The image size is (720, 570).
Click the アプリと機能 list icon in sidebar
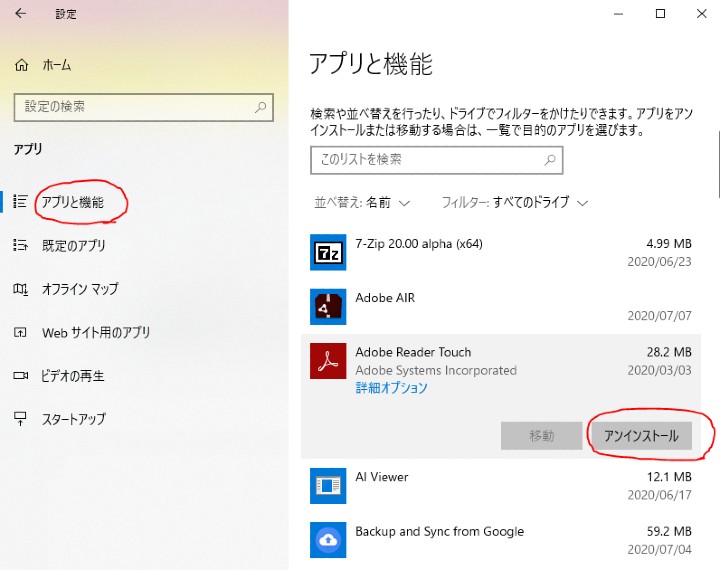[20, 201]
